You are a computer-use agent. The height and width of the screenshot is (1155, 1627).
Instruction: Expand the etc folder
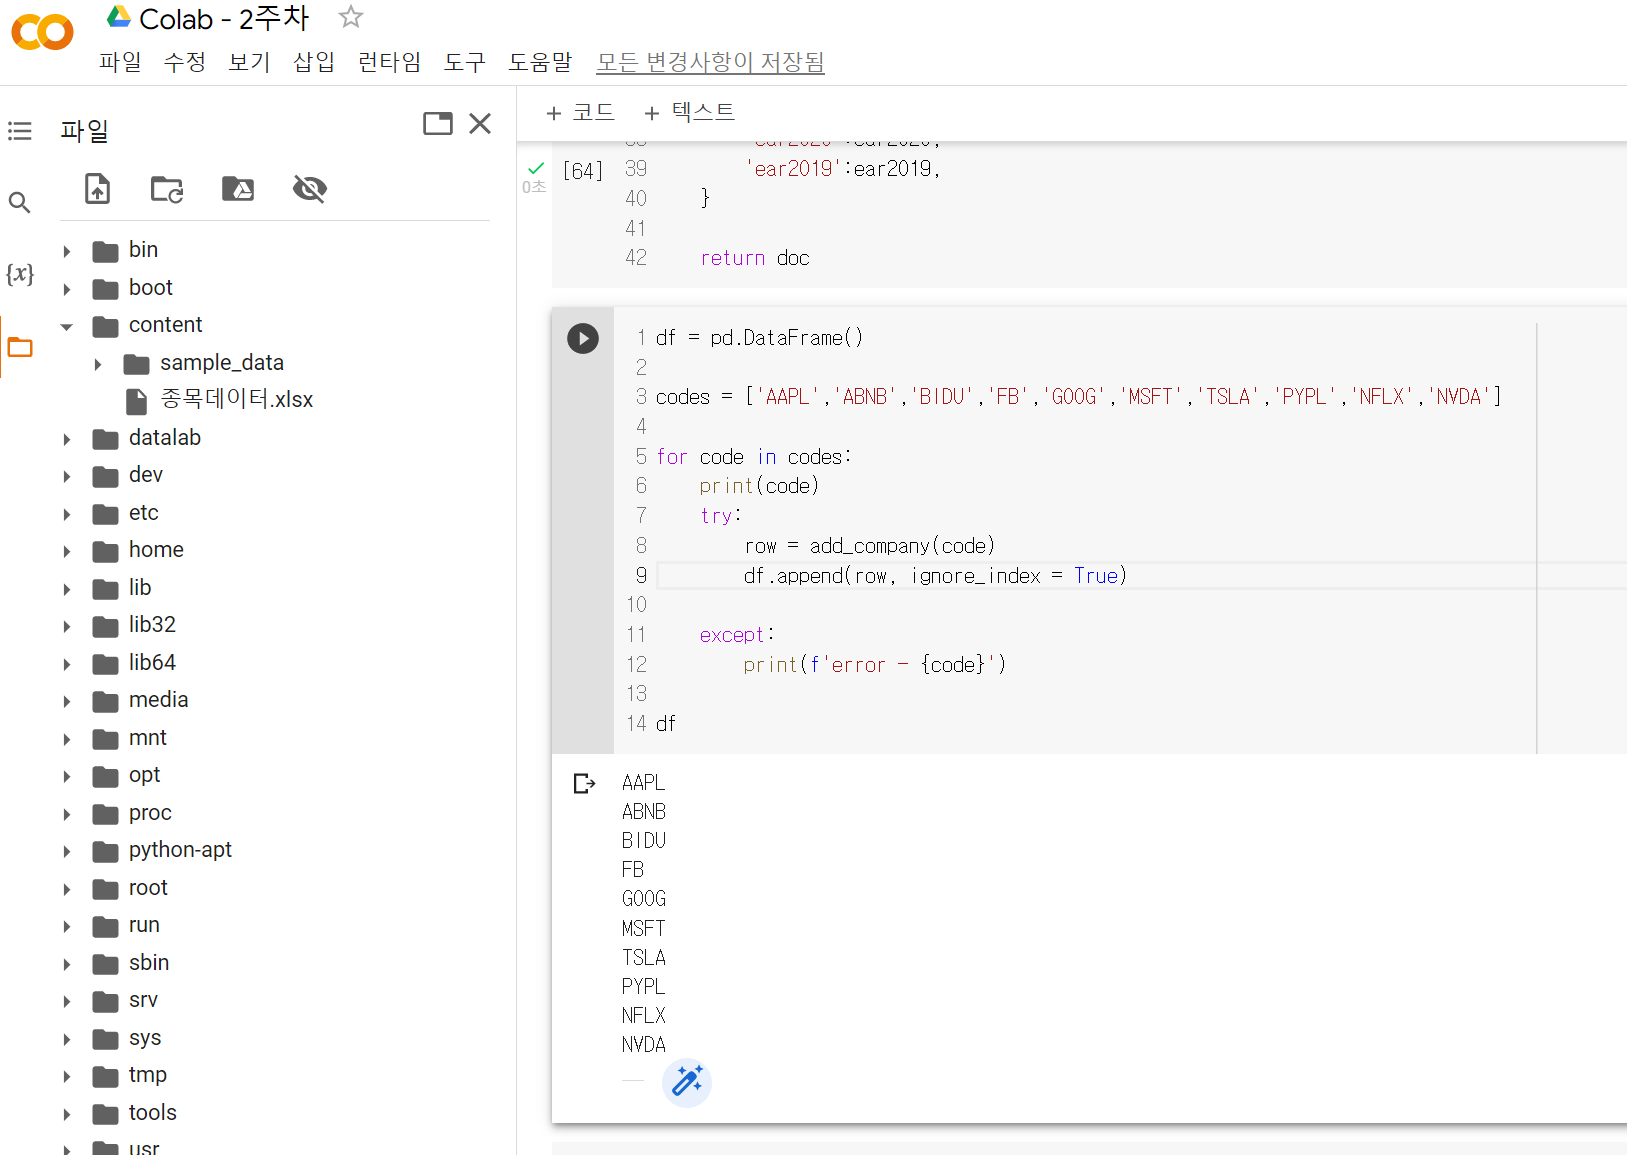pos(67,514)
